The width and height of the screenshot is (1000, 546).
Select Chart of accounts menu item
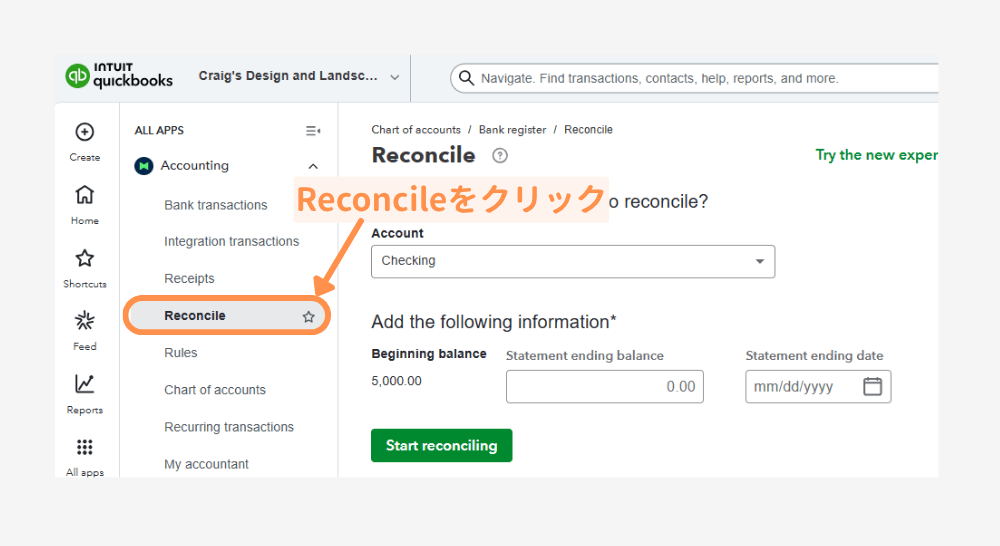point(215,390)
